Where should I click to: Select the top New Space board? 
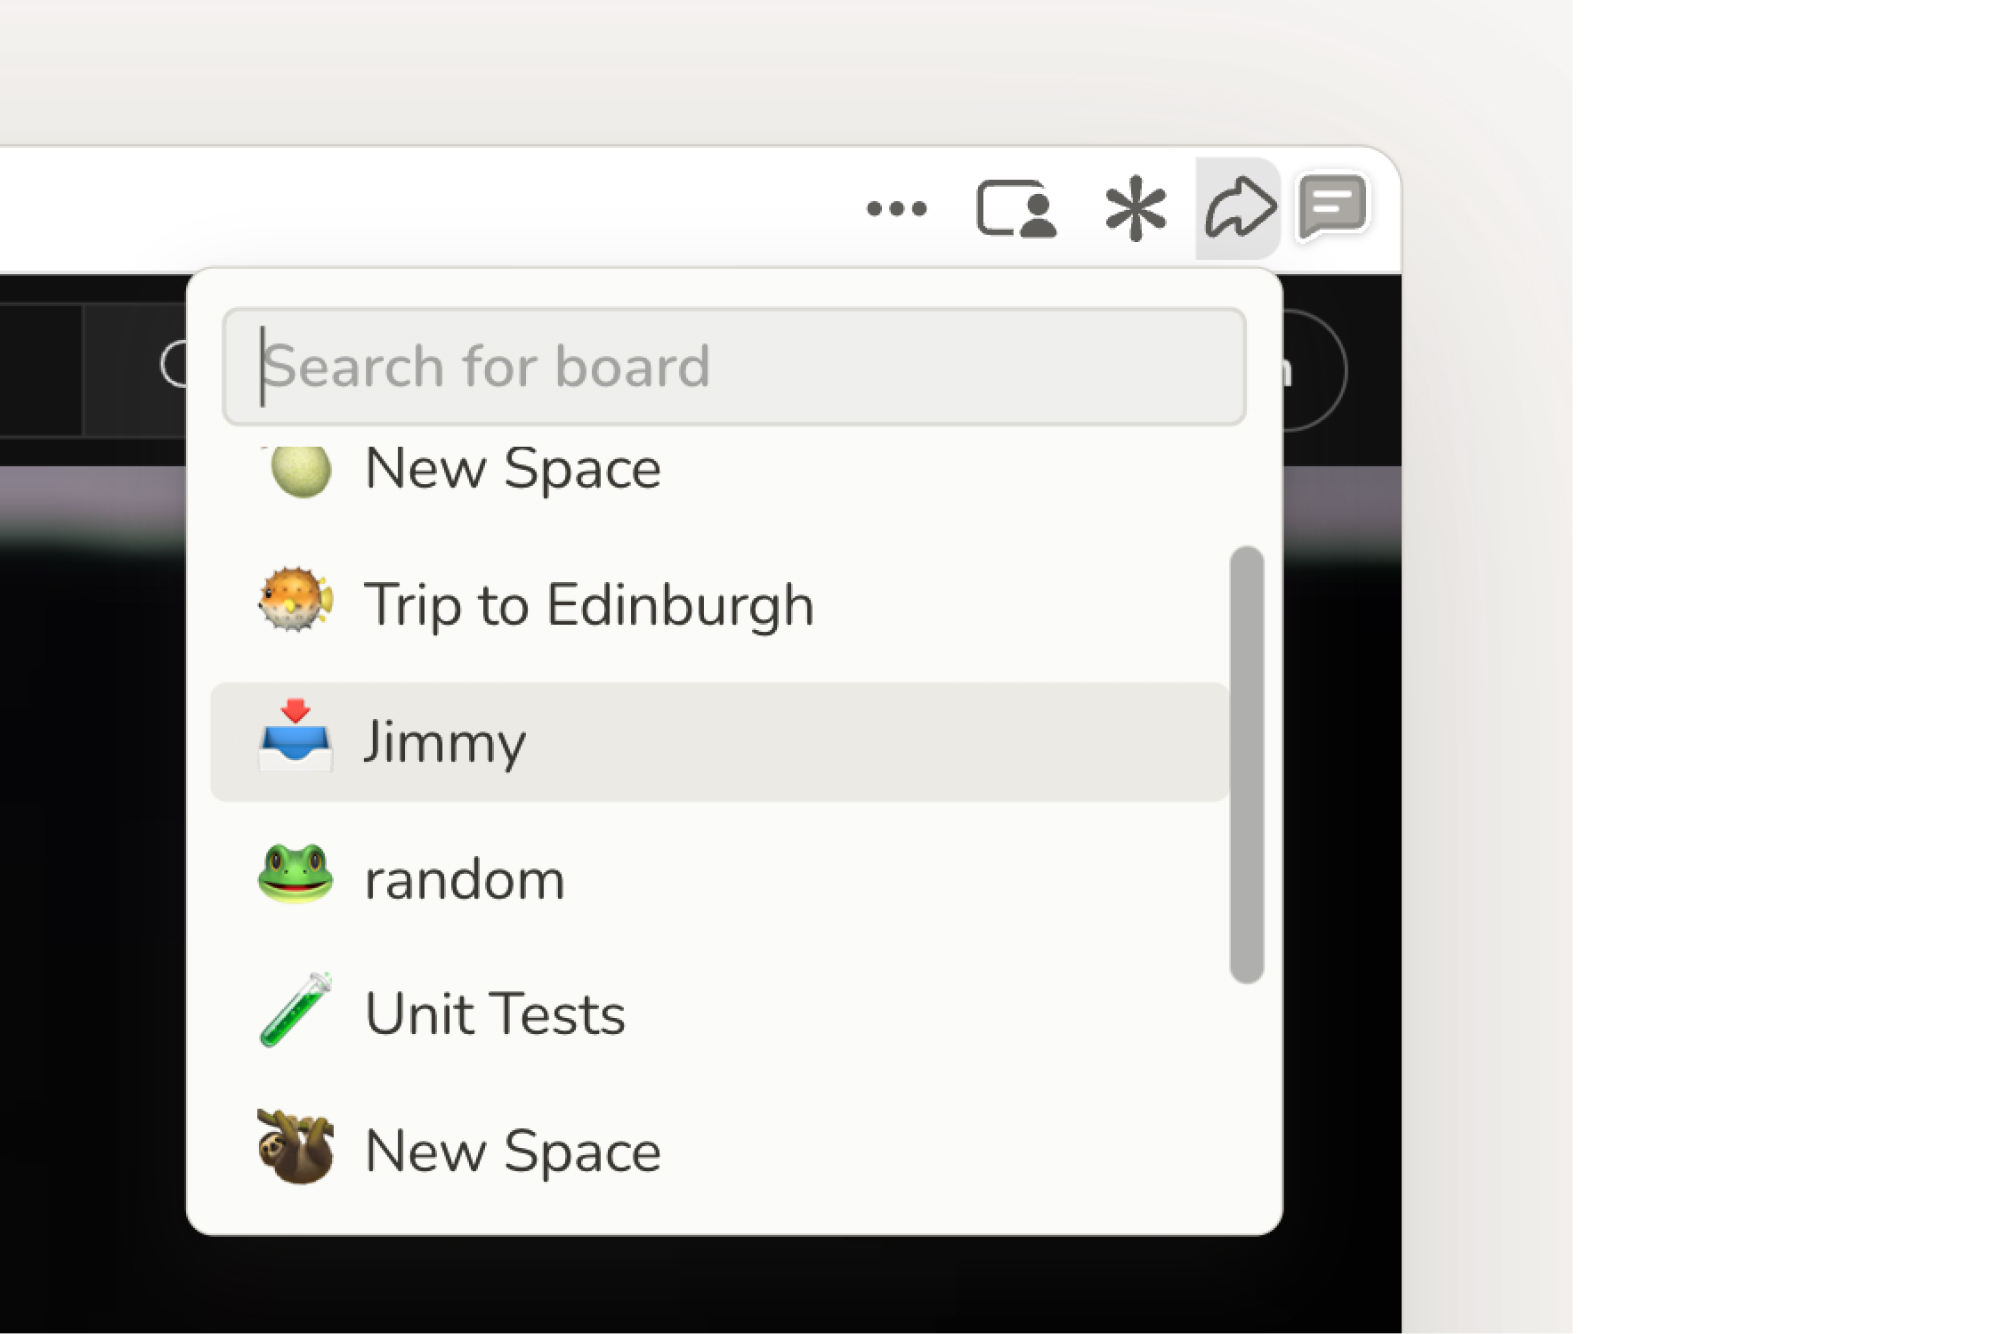point(513,469)
